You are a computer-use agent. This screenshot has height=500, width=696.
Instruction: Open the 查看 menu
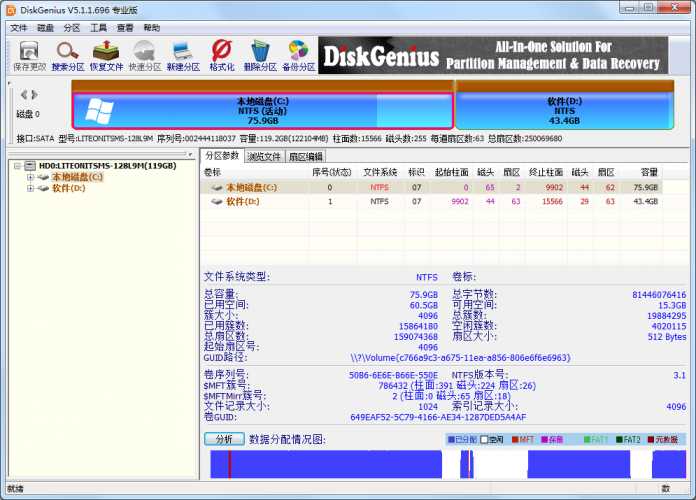(125, 28)
